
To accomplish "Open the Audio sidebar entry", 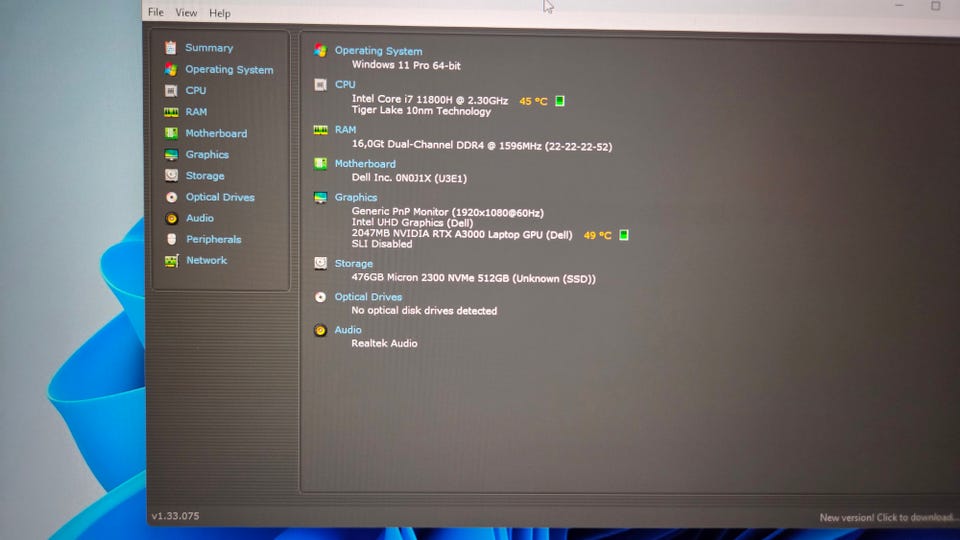I will click(x=200, y=218).
